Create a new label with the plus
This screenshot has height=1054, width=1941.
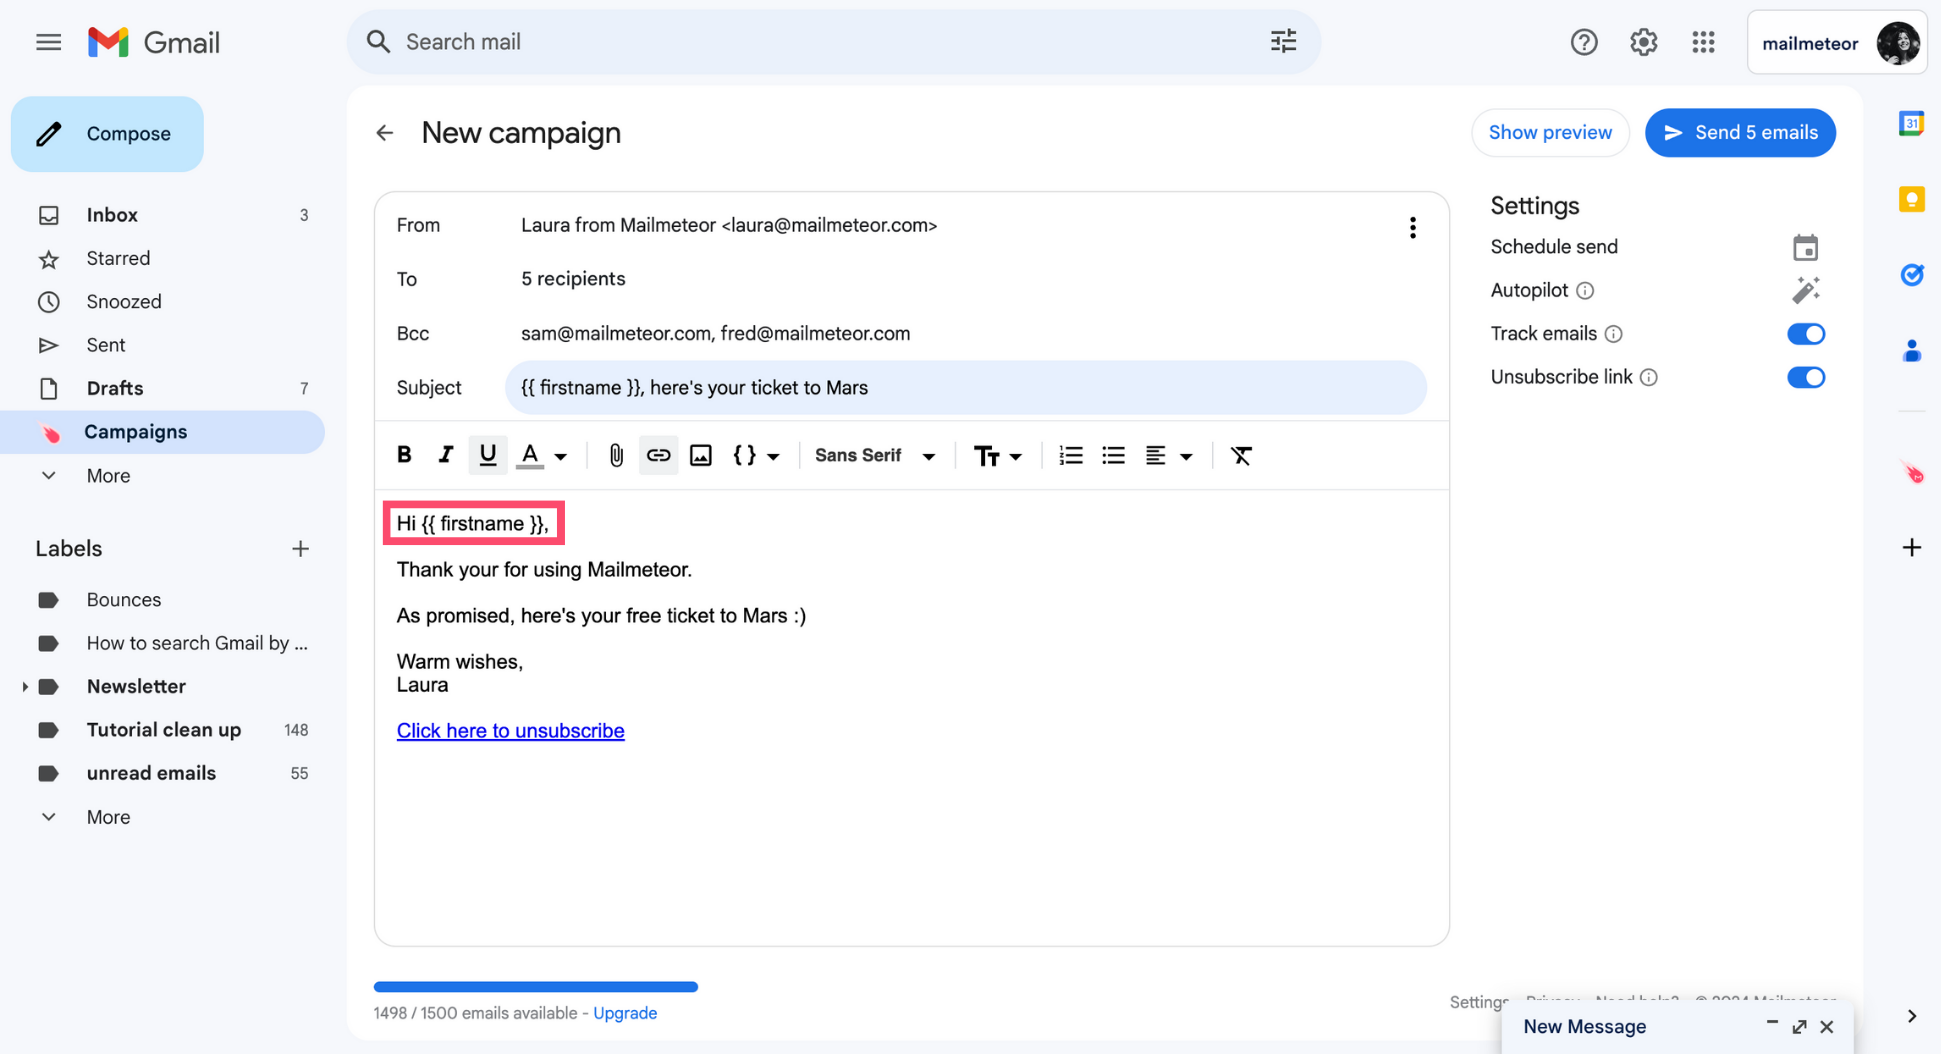point(300,549)
